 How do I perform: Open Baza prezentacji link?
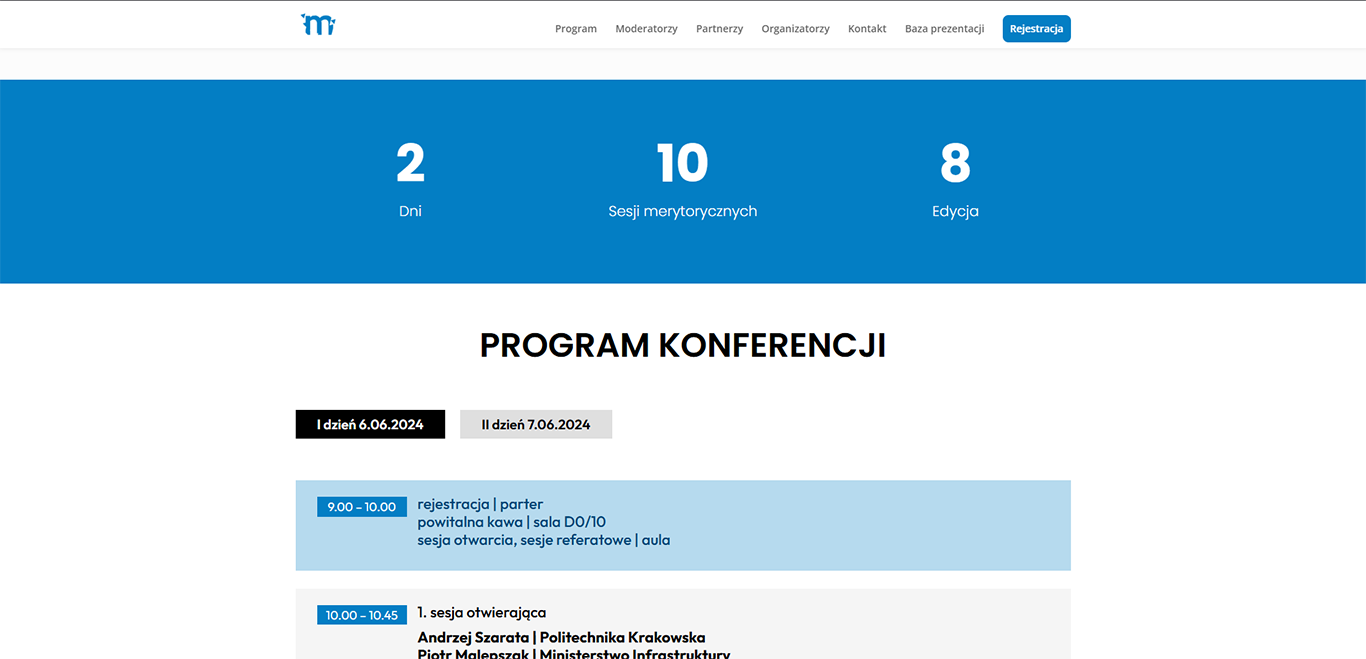[944, 29]
